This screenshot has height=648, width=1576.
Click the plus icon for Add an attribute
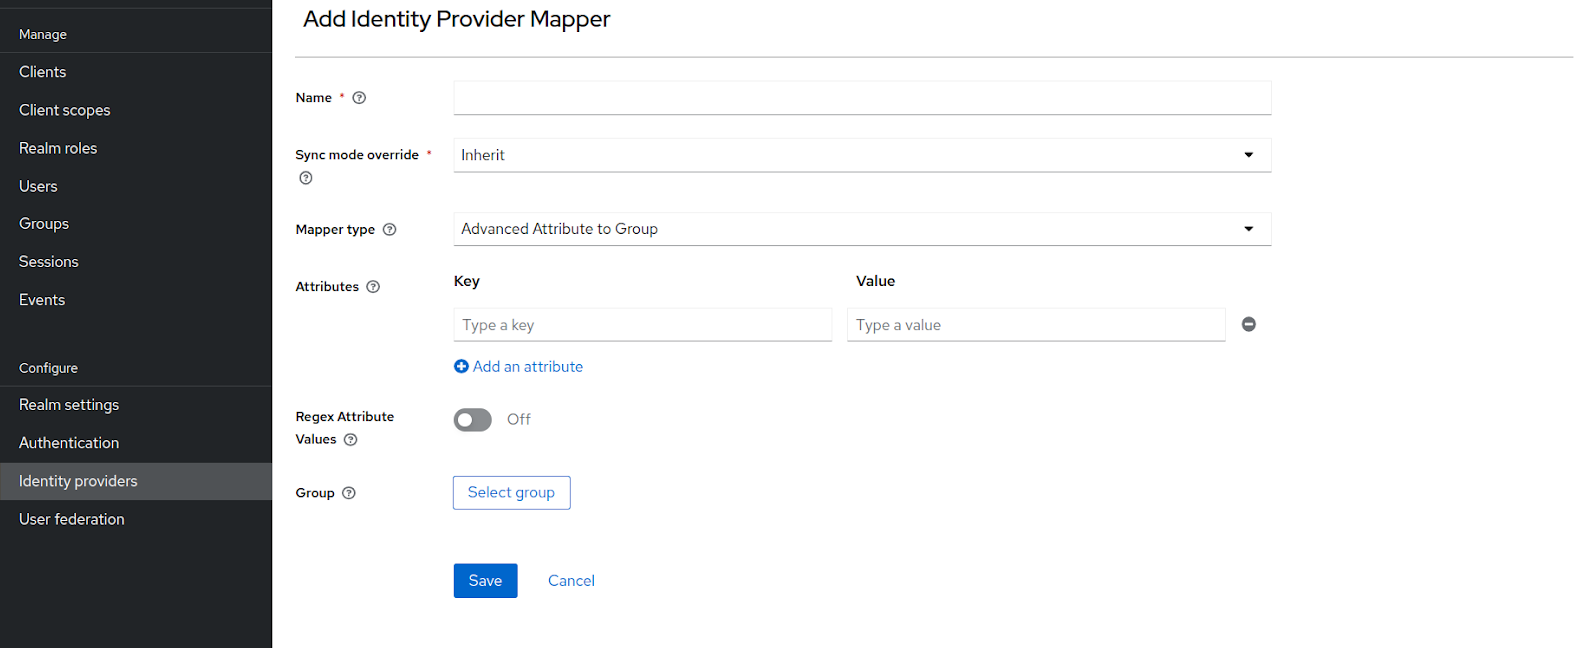(461, 367)
